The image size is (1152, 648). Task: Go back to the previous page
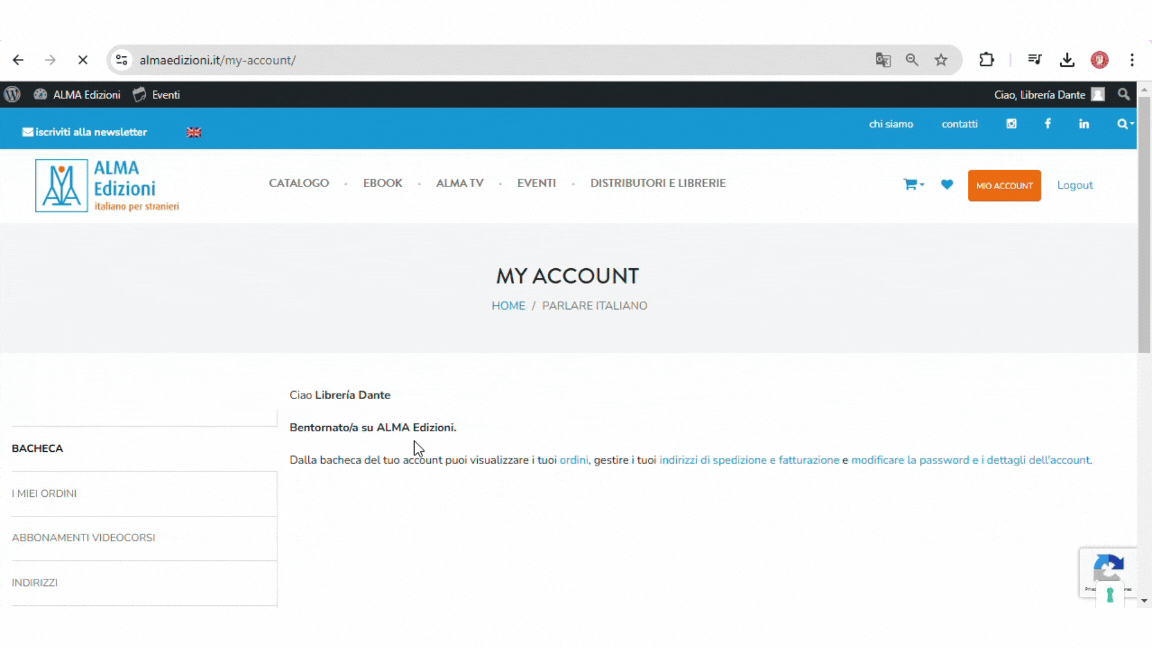tap(18, 60)
